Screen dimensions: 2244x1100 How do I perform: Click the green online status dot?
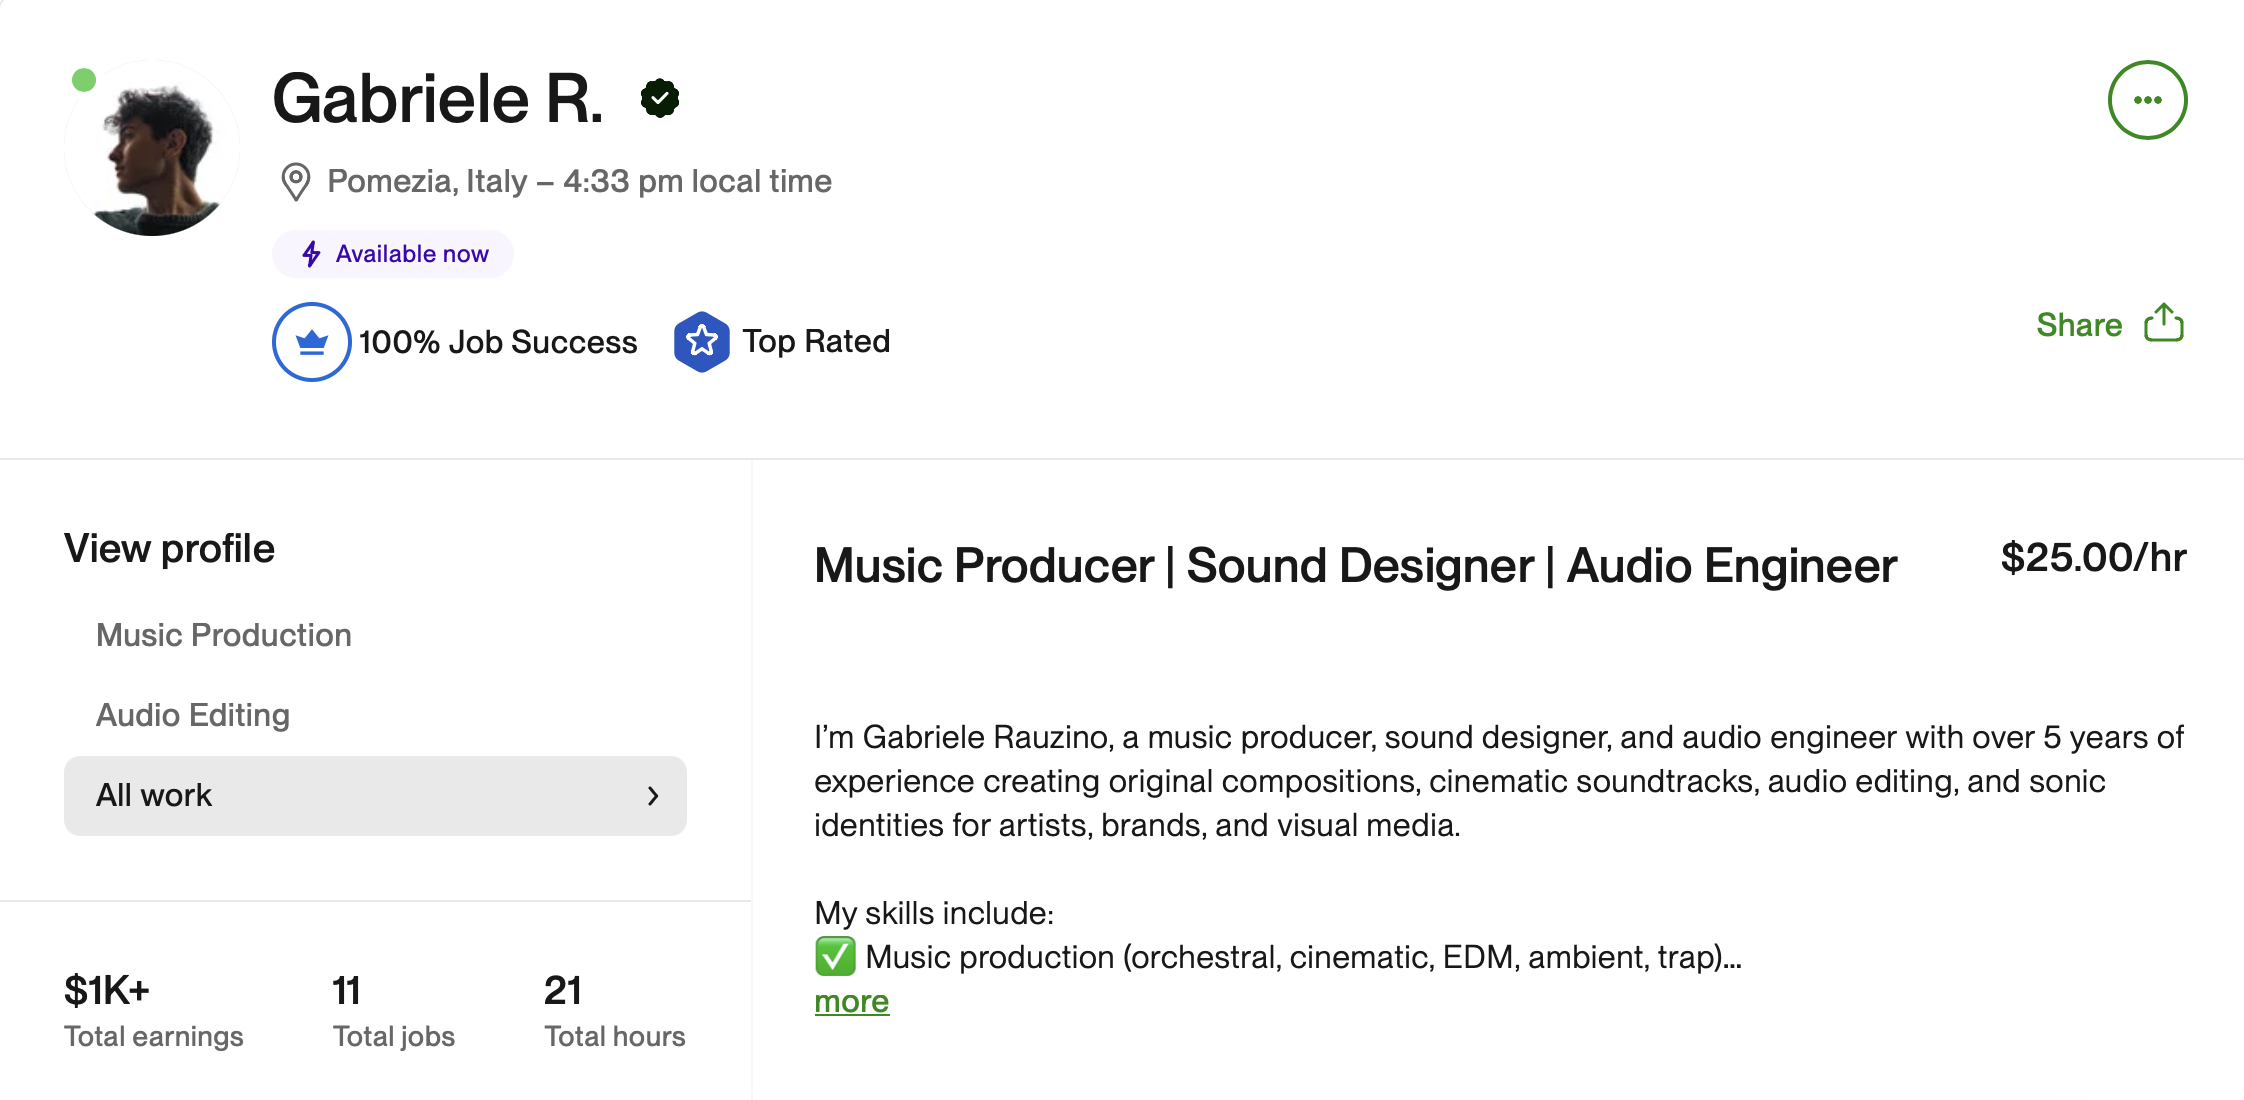pos(84,80)
